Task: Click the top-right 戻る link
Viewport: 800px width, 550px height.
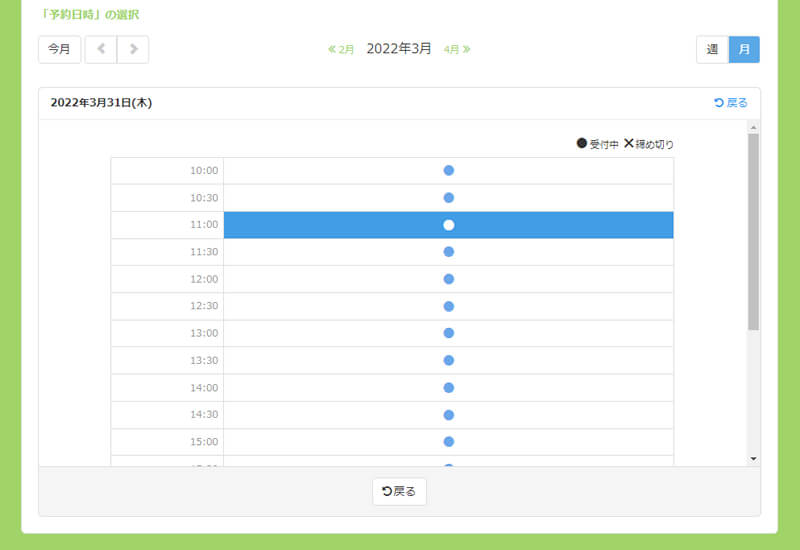Action: coord(731,102)
